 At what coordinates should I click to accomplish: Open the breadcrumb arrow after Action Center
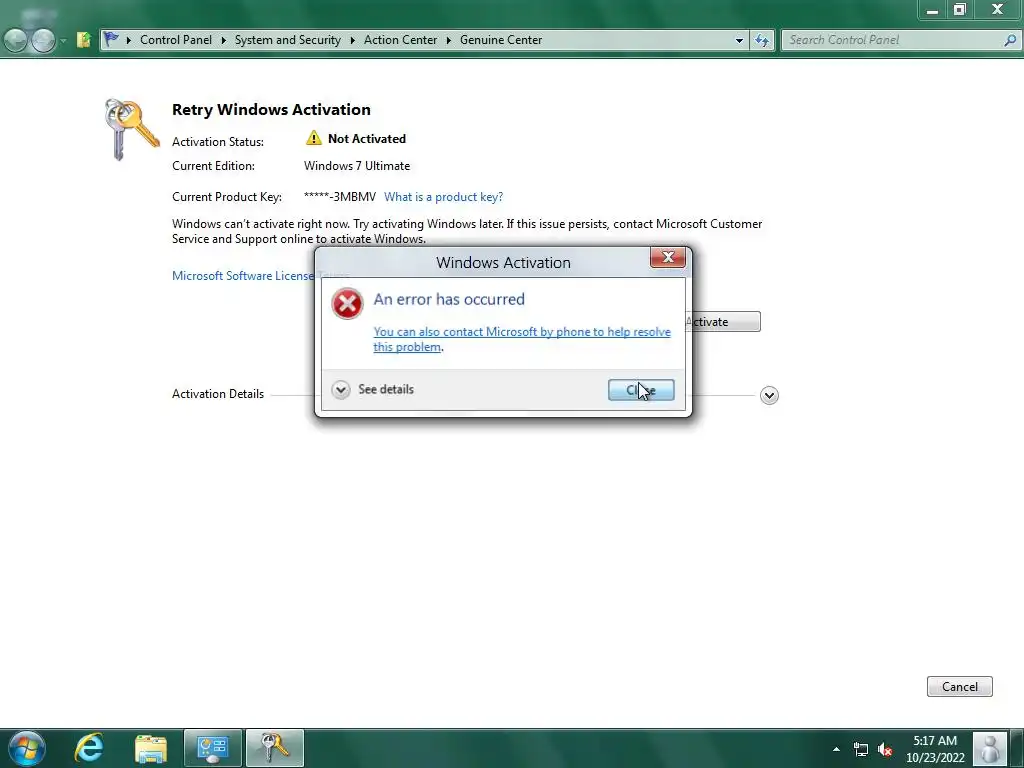click(449, 40)
